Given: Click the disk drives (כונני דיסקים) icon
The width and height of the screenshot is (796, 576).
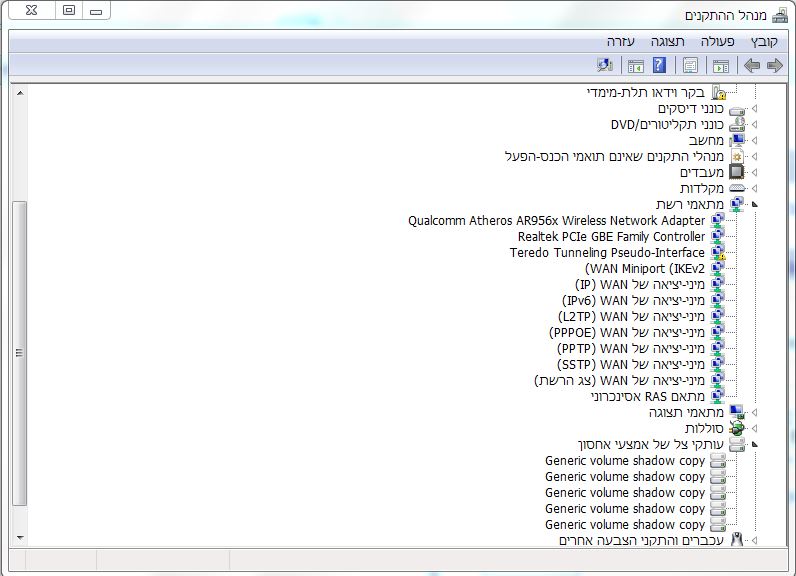Looking at the screenshot, I should [x=737, y=110].
